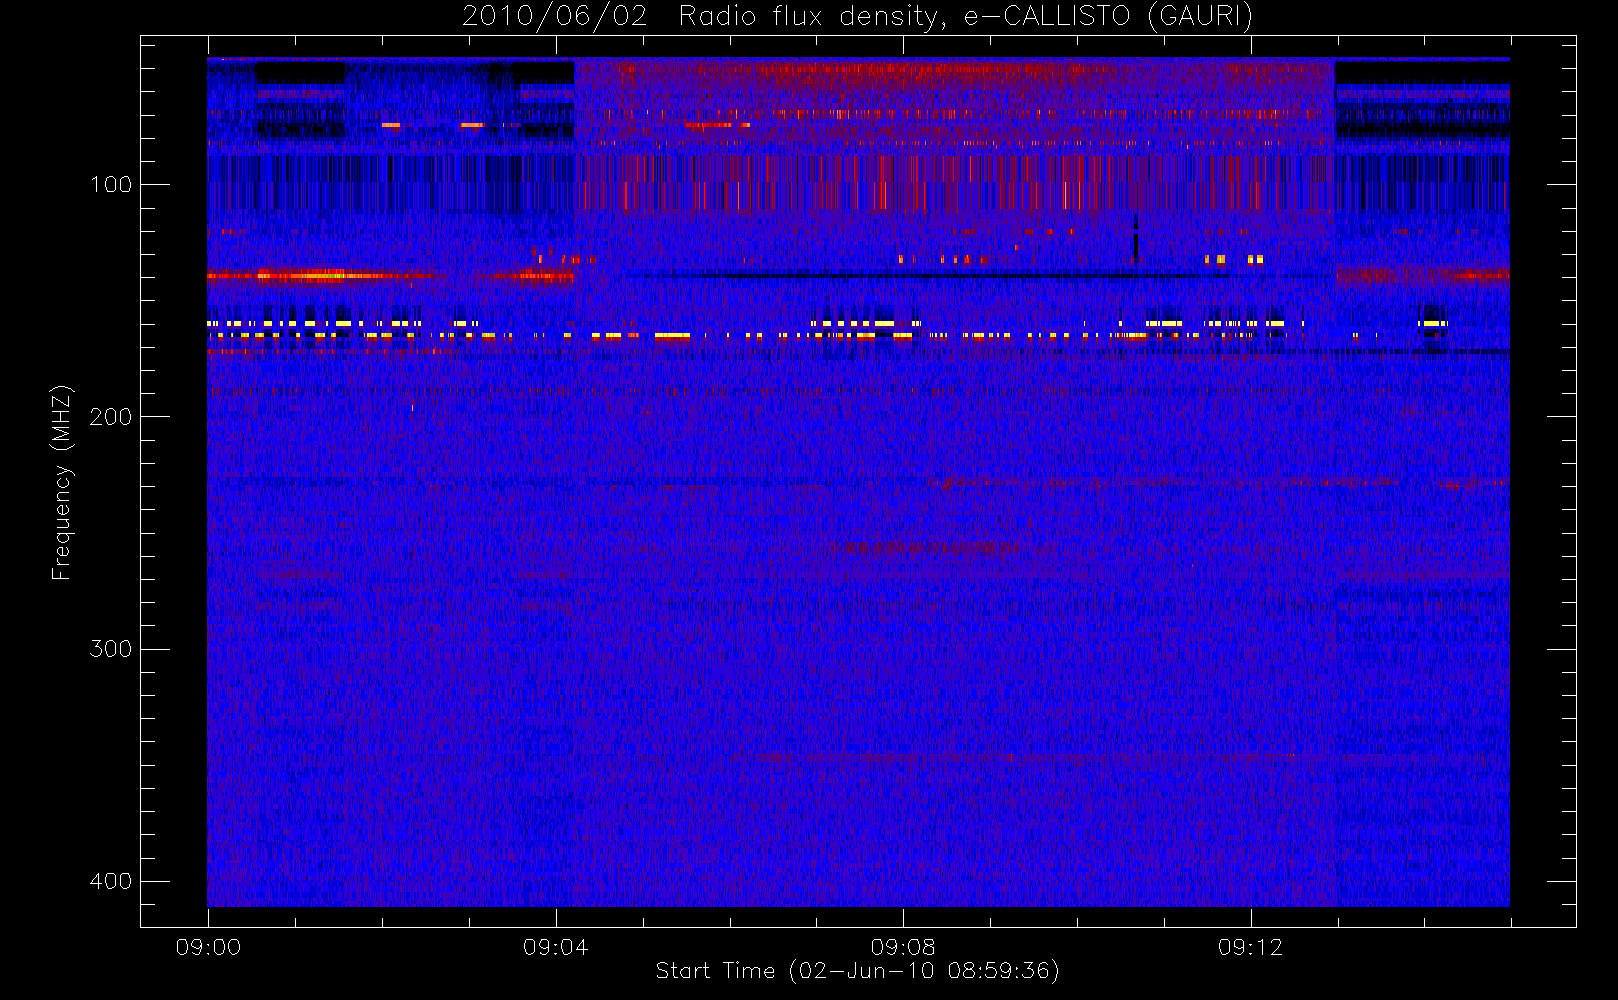Select the 200 frequency axis label
1618x1000 pixels.
point(111,417)
